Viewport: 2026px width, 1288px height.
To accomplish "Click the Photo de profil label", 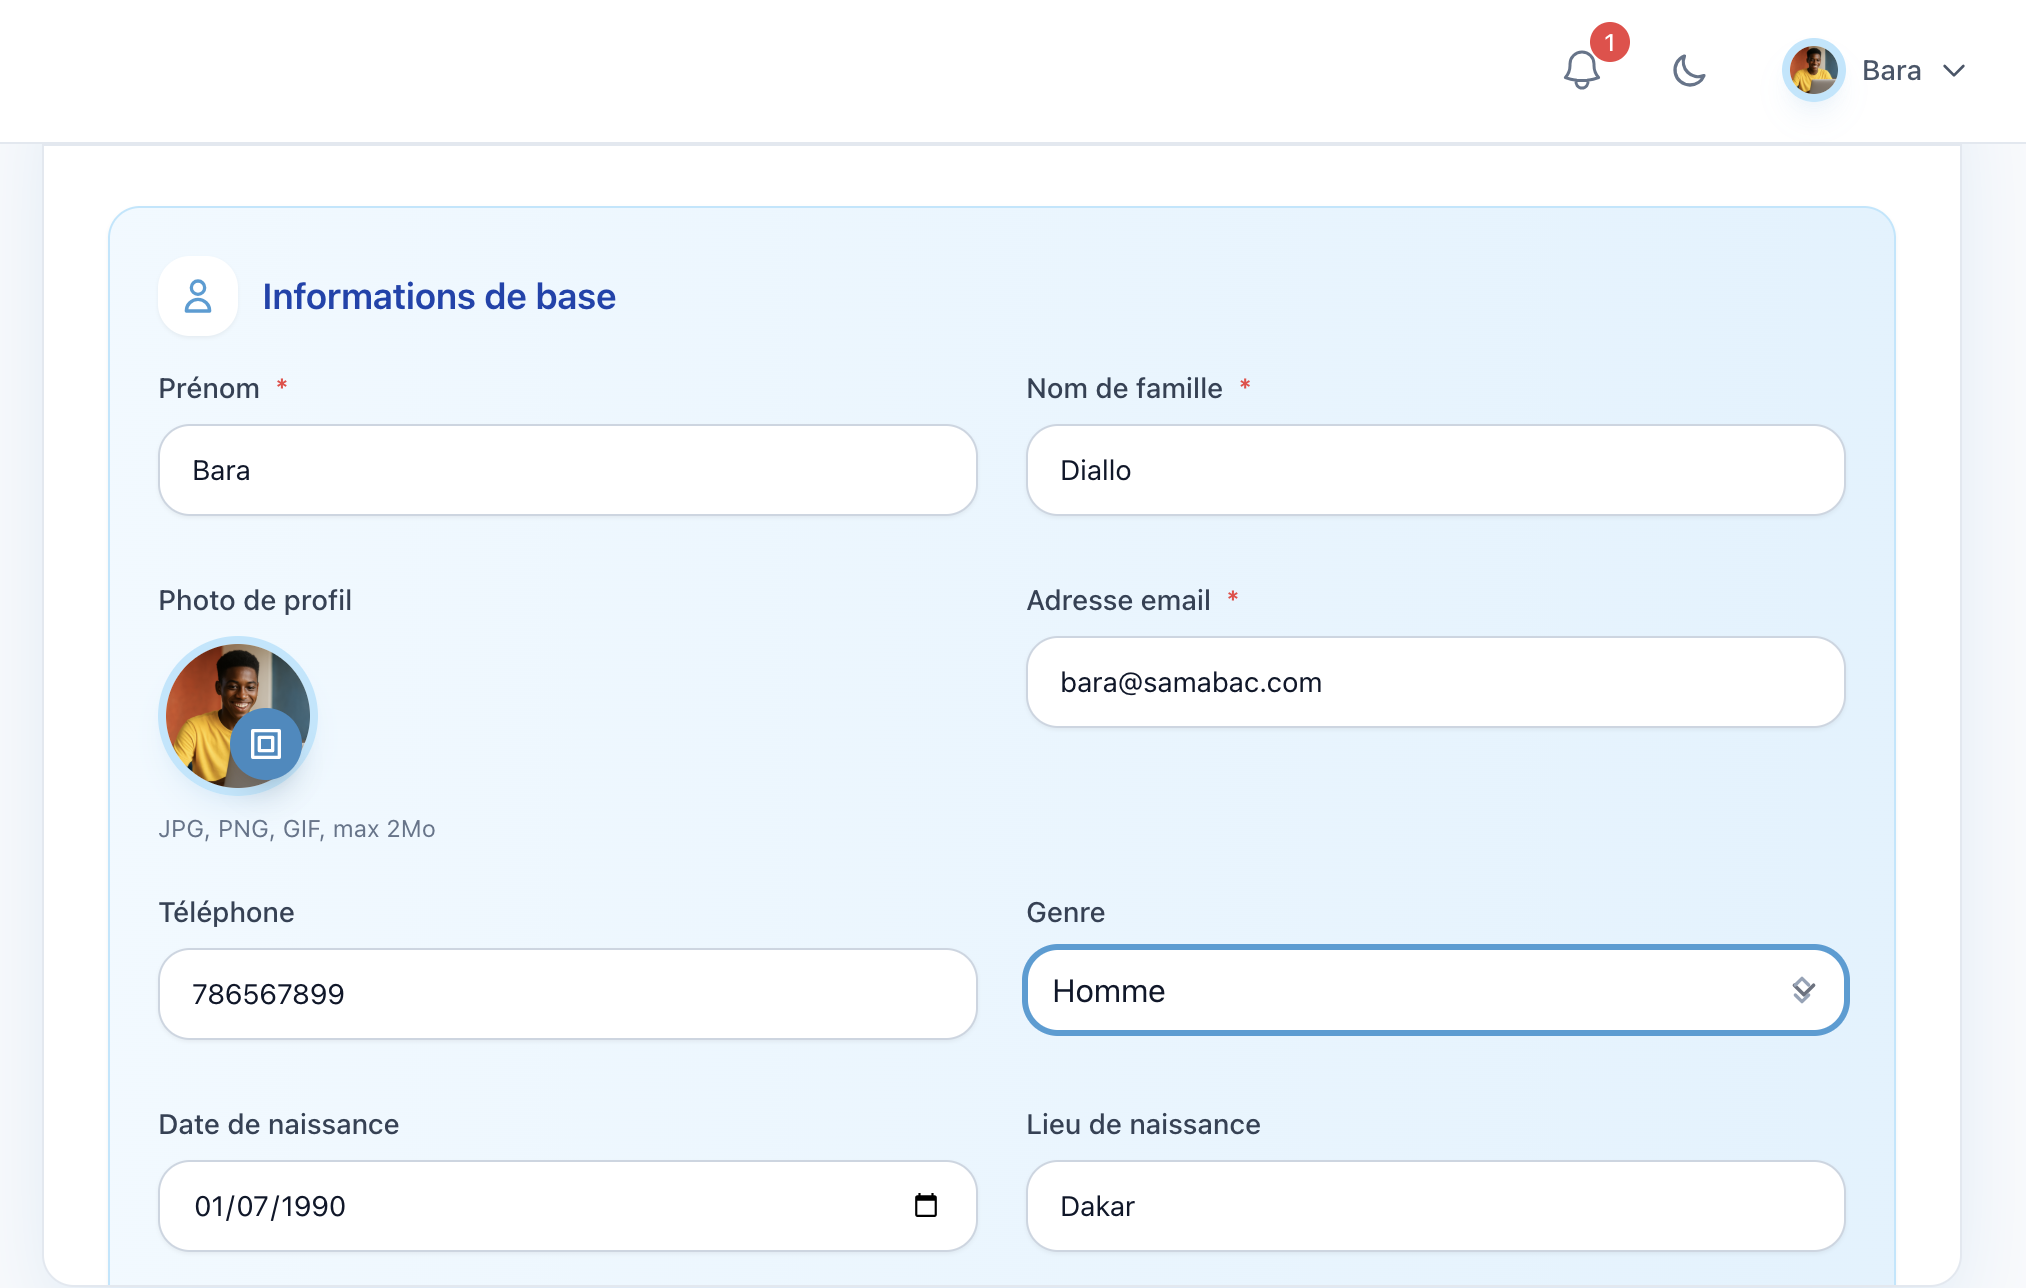I will (x=255, y=600).
